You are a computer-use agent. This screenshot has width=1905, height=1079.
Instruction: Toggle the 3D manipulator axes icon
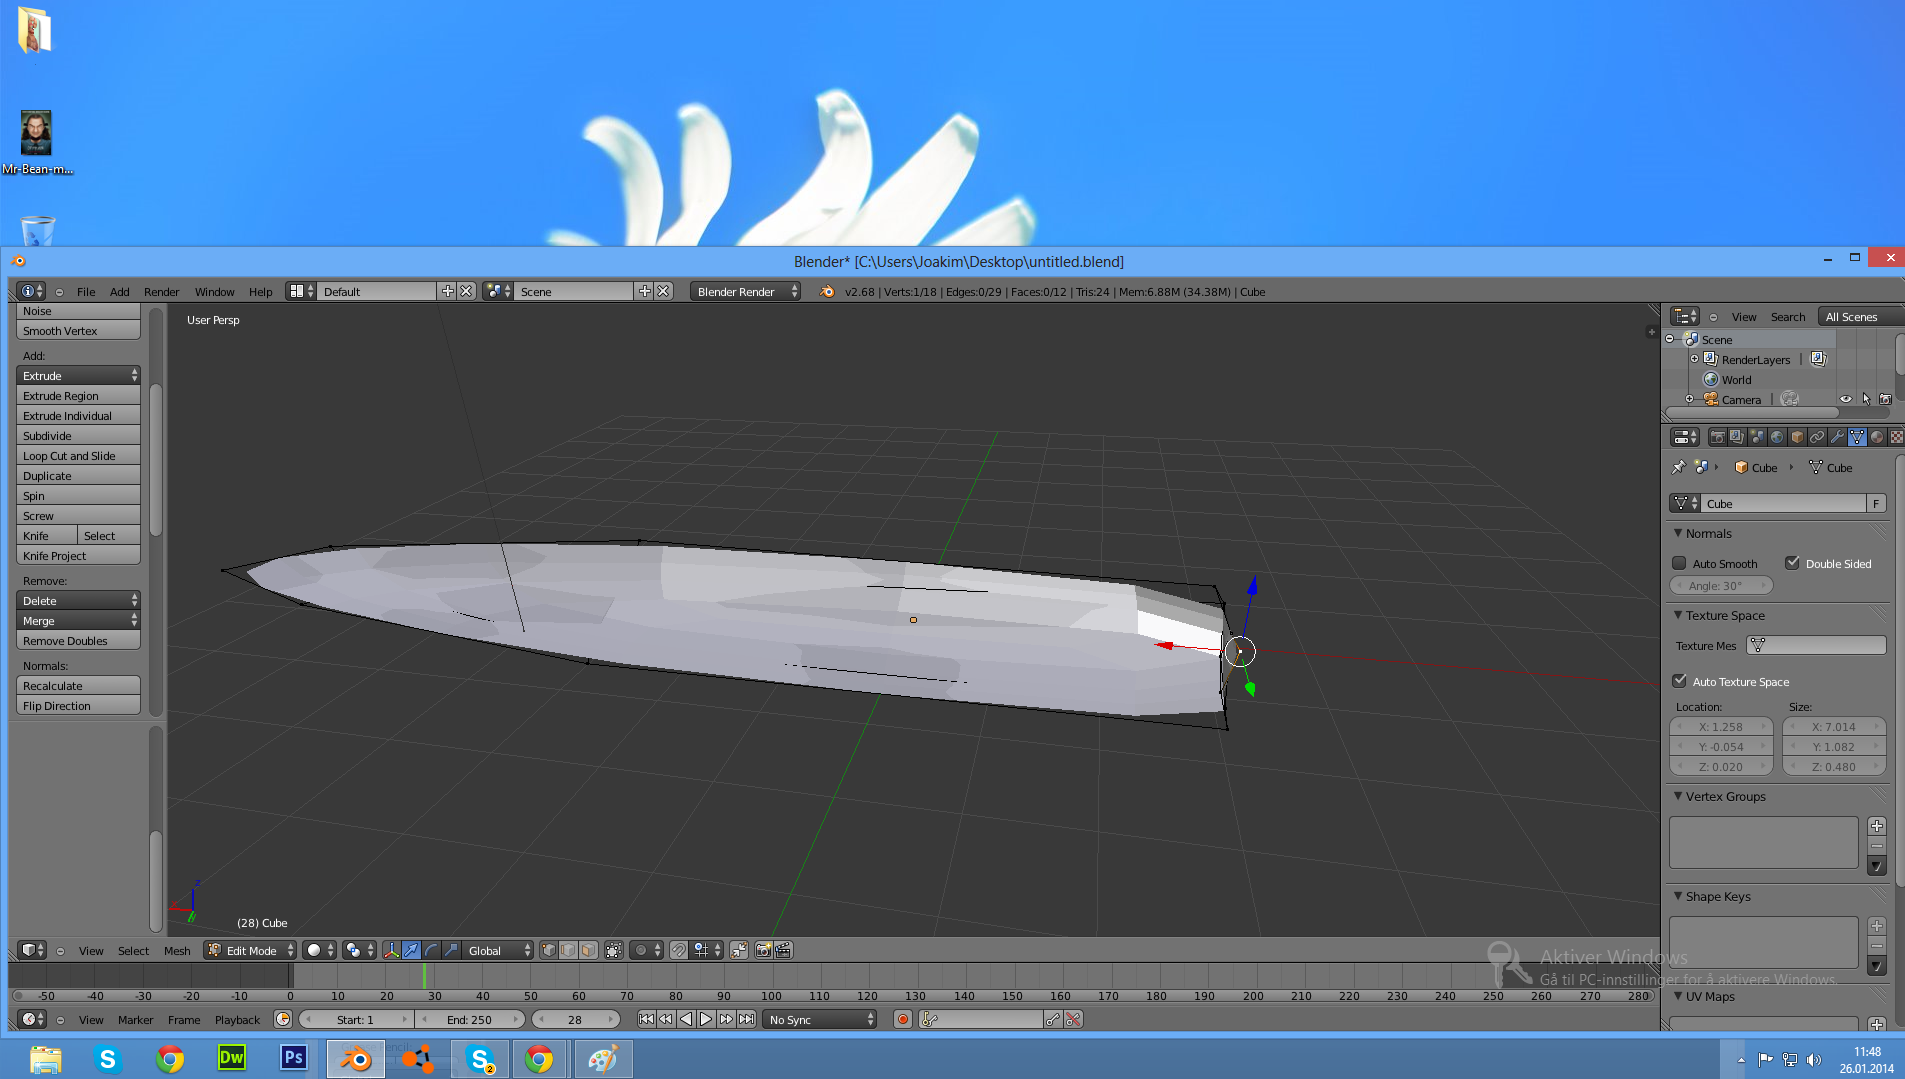coord(391,950)
